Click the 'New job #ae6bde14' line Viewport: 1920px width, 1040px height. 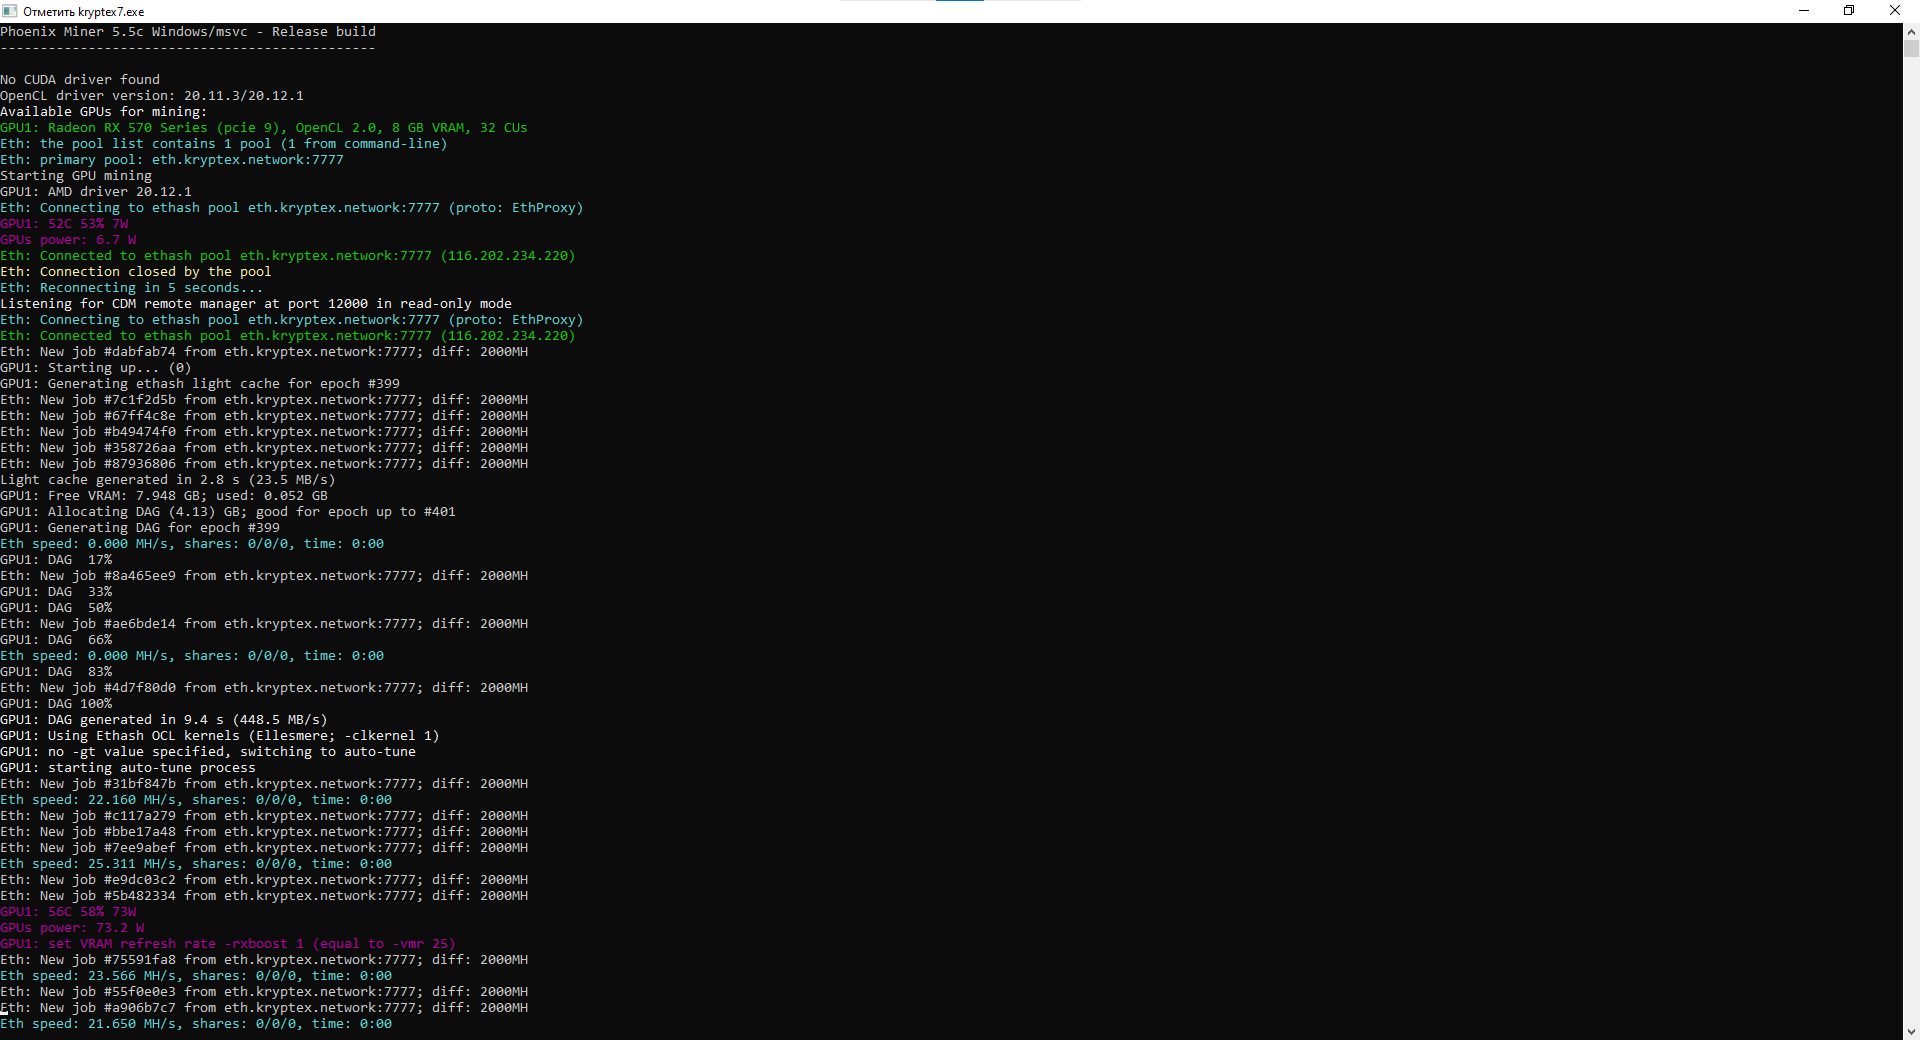[x=264, y=624]
